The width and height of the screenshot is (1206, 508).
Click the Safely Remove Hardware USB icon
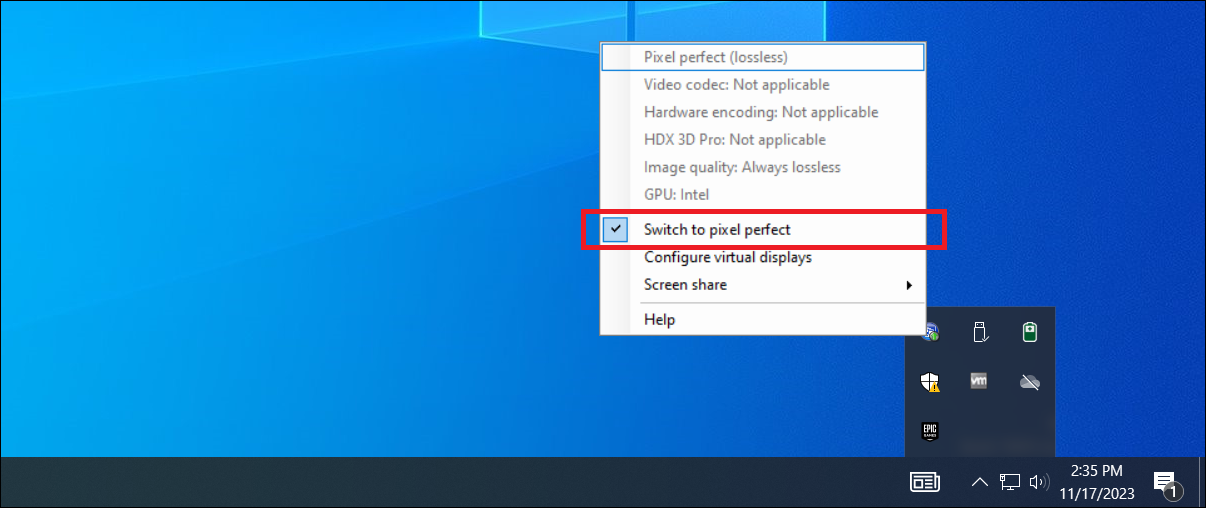click(980, 332)
